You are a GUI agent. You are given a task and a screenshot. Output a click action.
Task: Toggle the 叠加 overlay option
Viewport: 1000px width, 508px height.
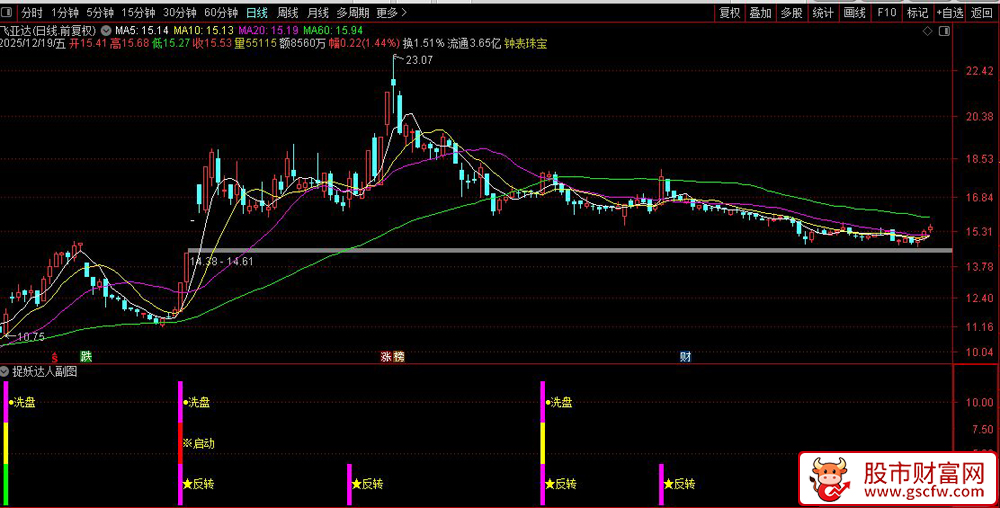(760, 13)
